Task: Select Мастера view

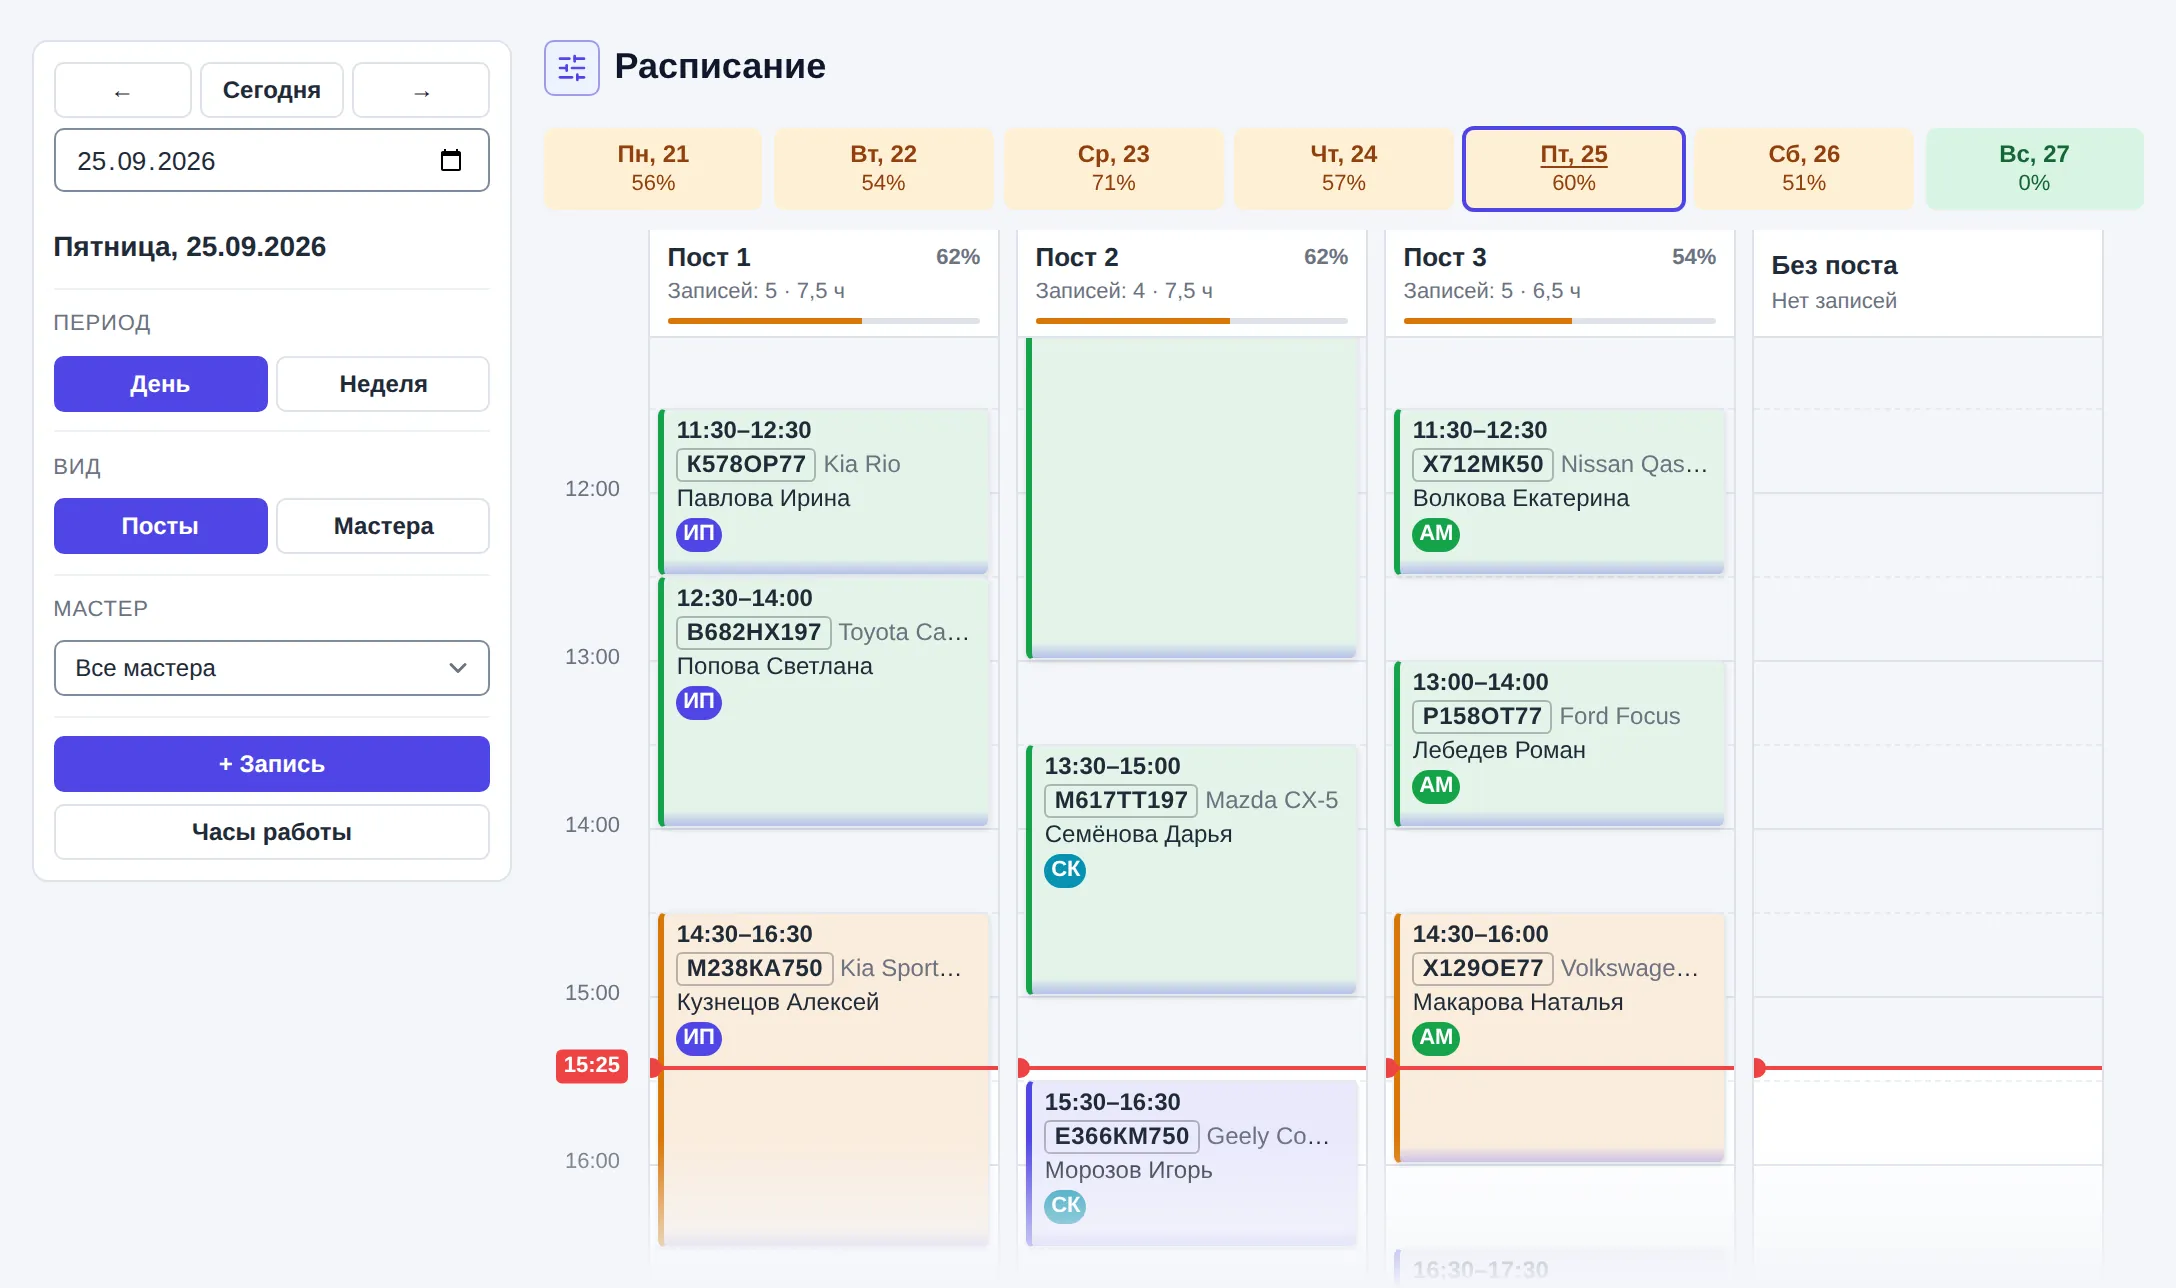Action: (x=383, y=526)
